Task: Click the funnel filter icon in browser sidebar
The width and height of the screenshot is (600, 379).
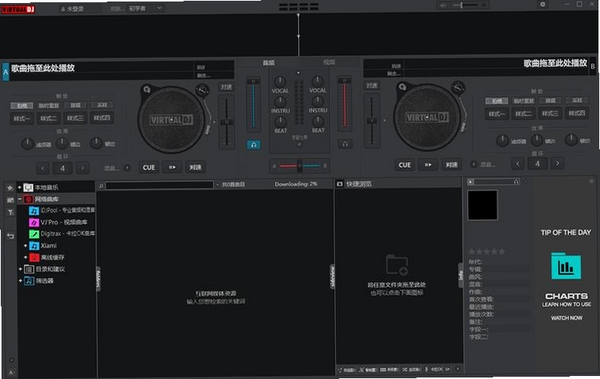Action: (10, 212)
